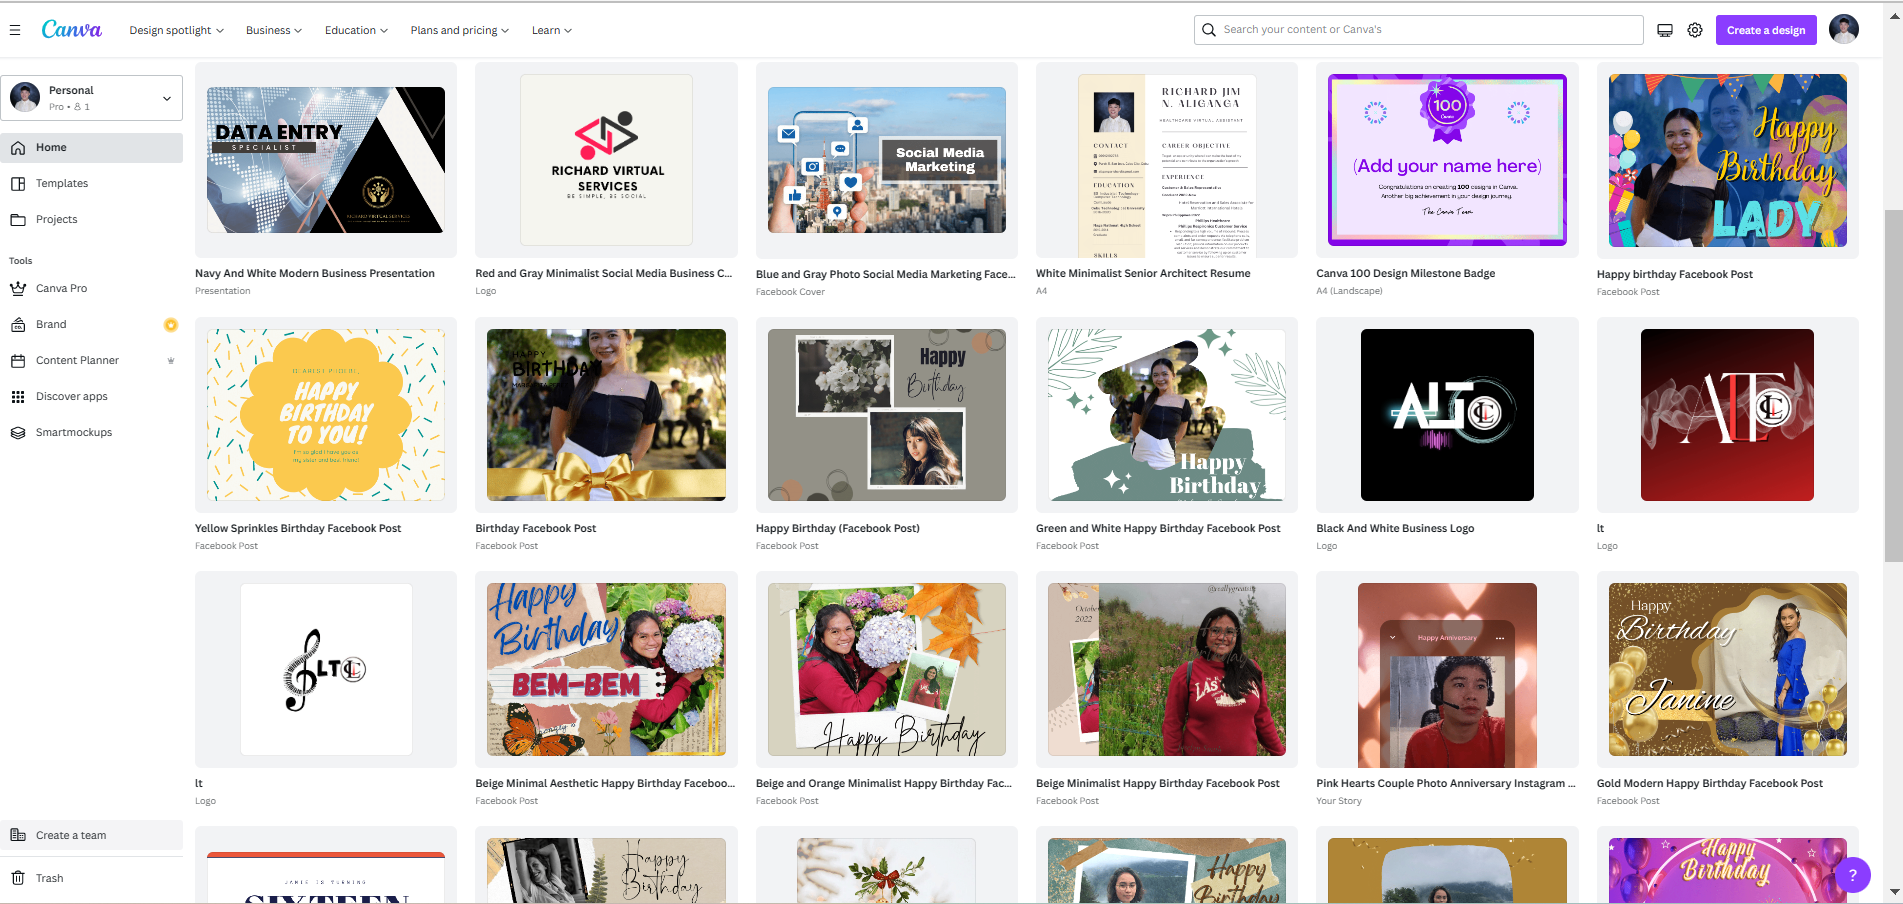
Task: Click the desktop app monitor icon
Action: pyautogui.click(x=1665, y=30)
